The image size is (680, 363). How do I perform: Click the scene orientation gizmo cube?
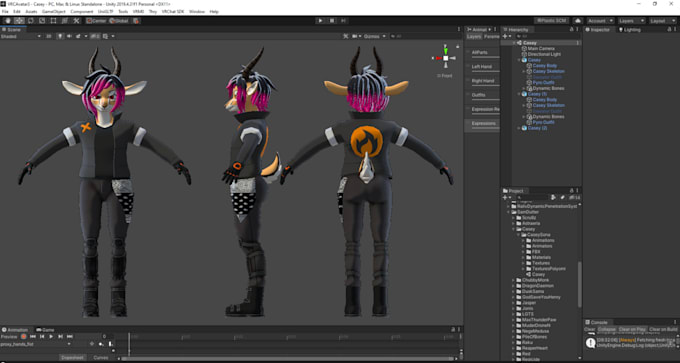(x=445, y=58)
